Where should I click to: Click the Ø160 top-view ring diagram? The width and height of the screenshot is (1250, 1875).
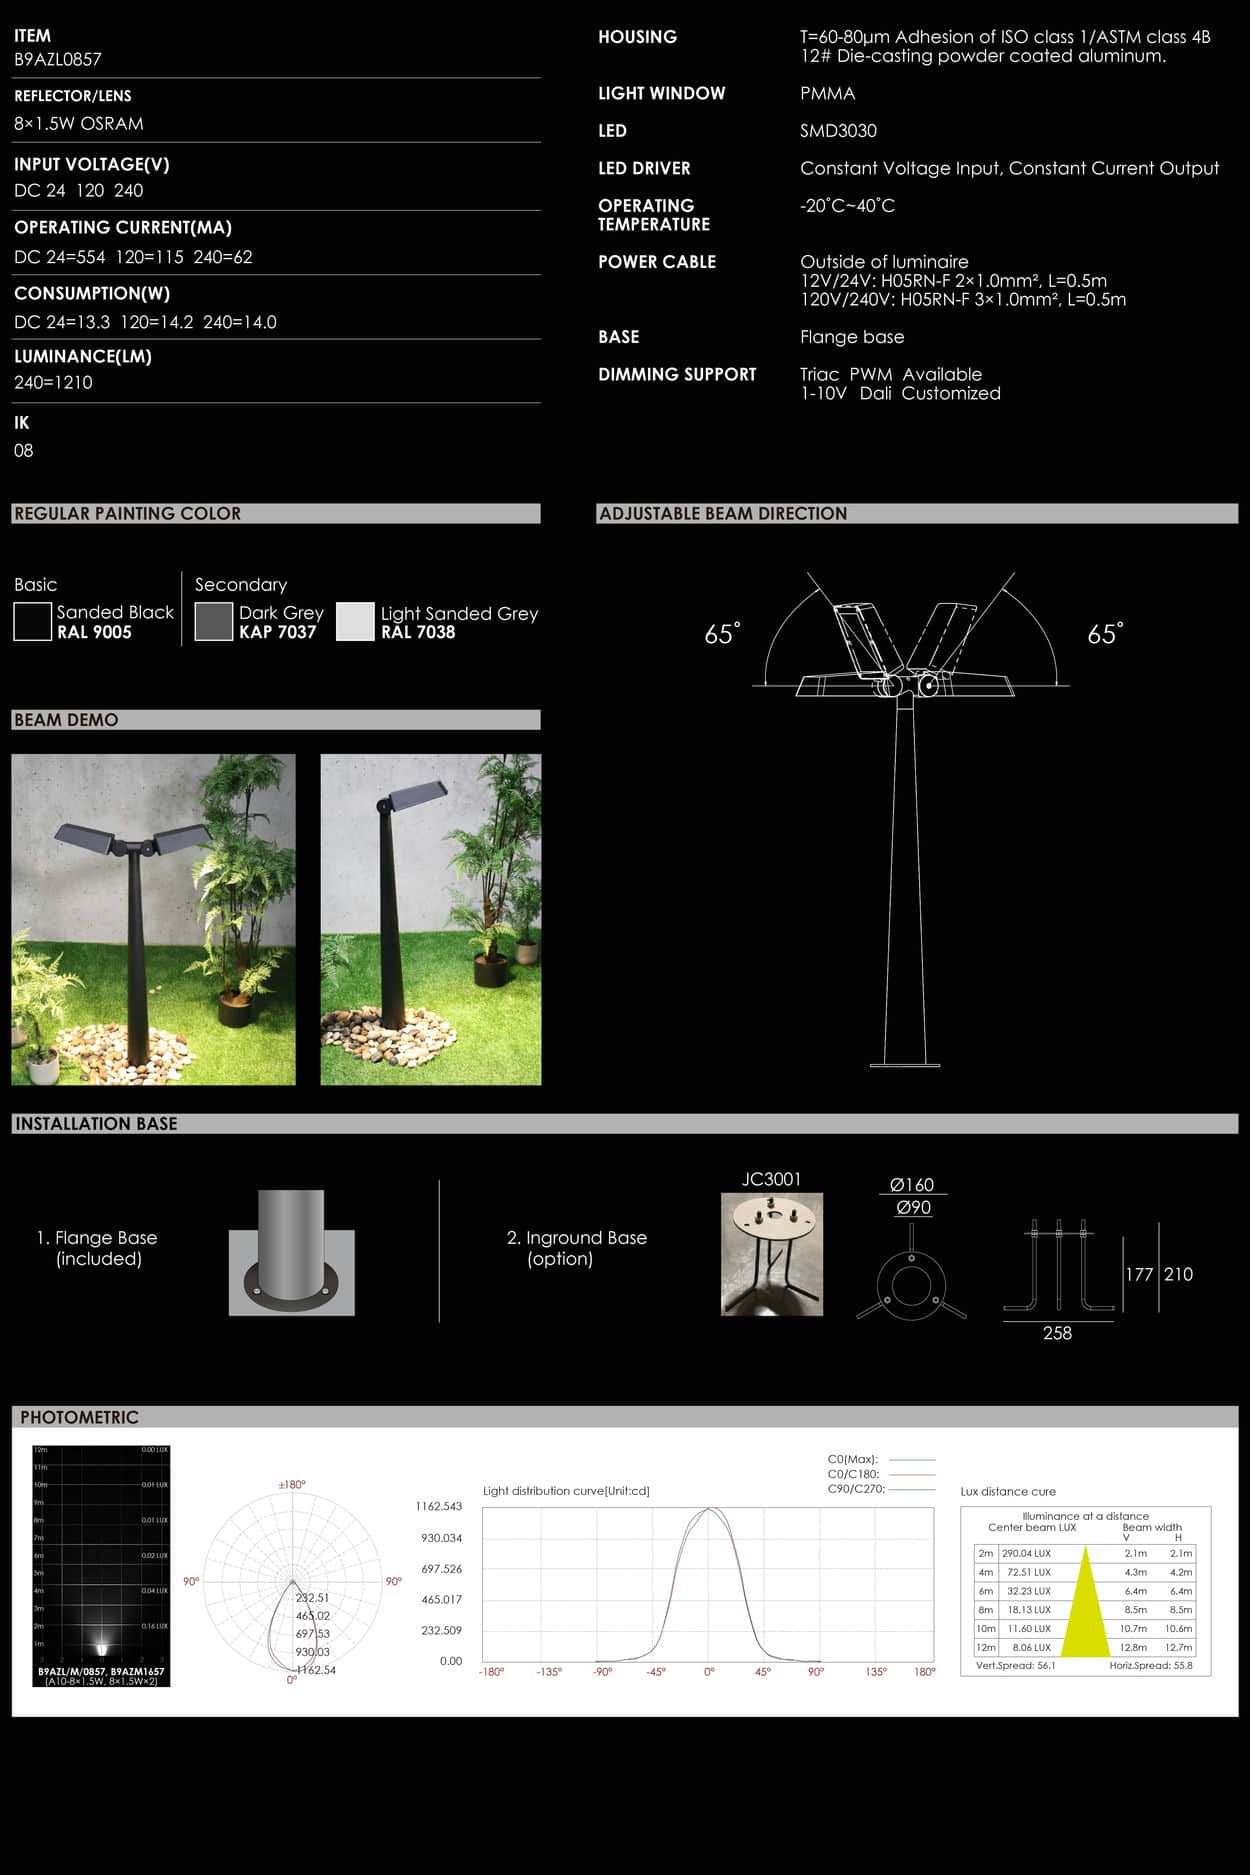pyautogui.click(x=911, y=1285)
